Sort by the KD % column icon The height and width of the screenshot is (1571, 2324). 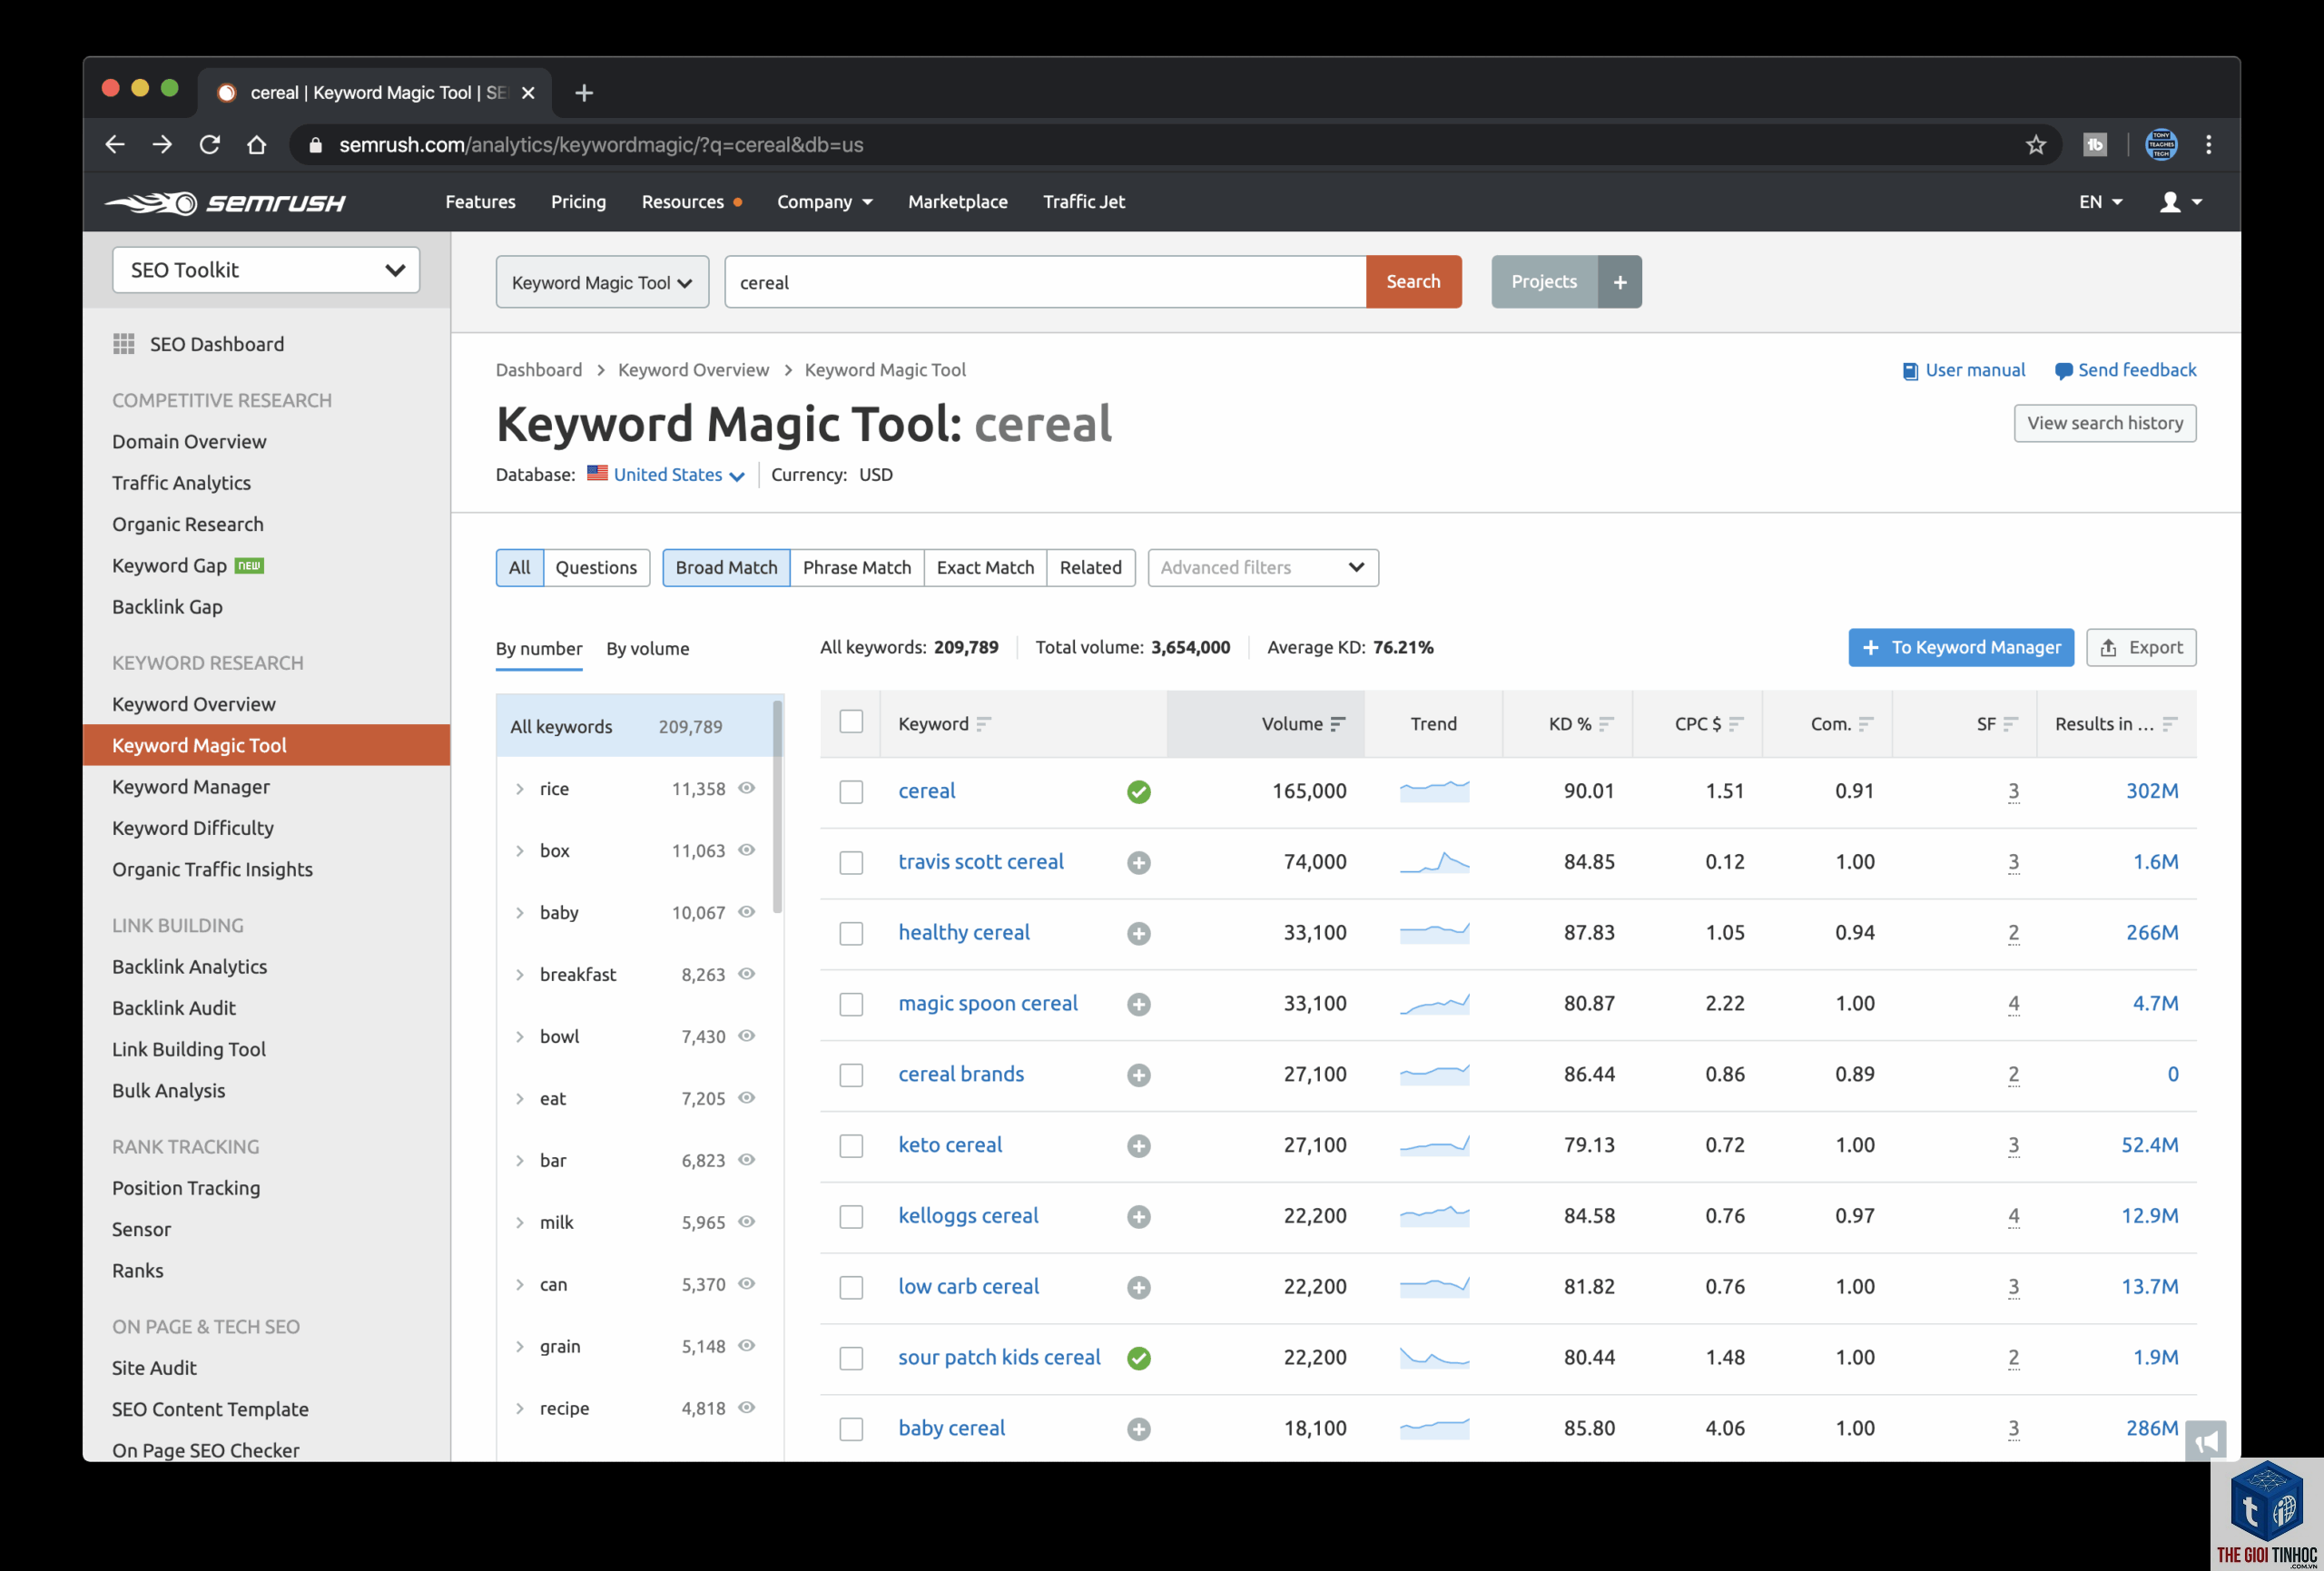click(1606, 724)
